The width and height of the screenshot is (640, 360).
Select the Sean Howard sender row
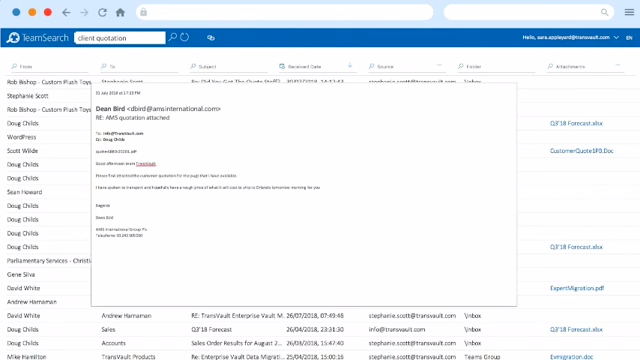24,192
